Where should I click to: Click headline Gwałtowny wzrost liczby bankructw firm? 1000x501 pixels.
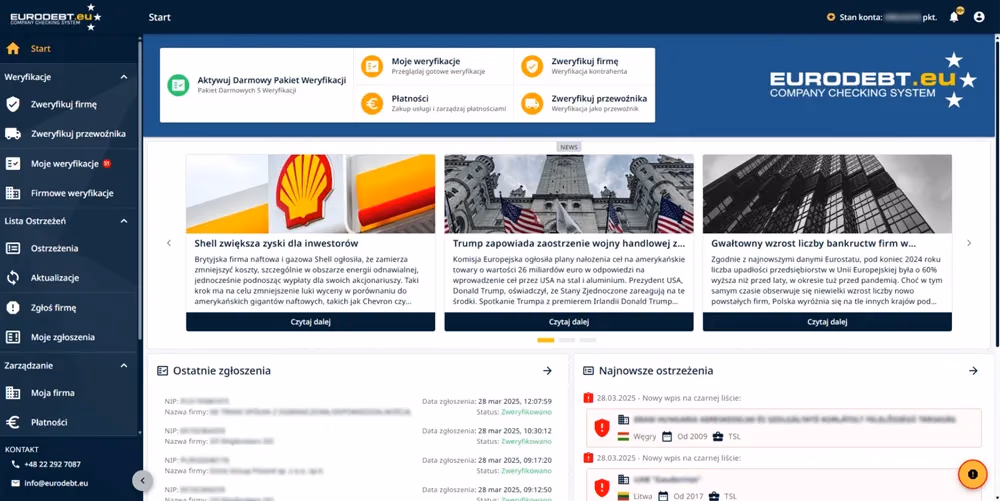pyautogui.click(x=813, y=243)
